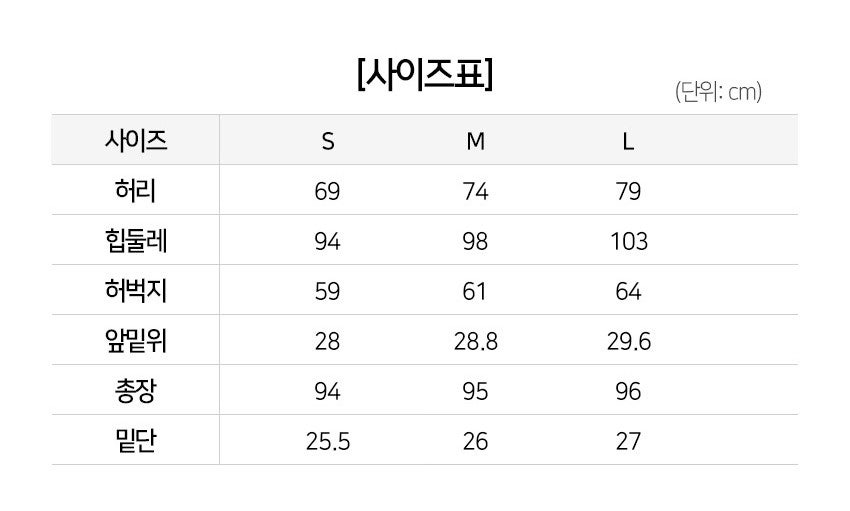
Task: Select the 앞밑위 row label
Action: pyautogui.click(x=136, y=341)
